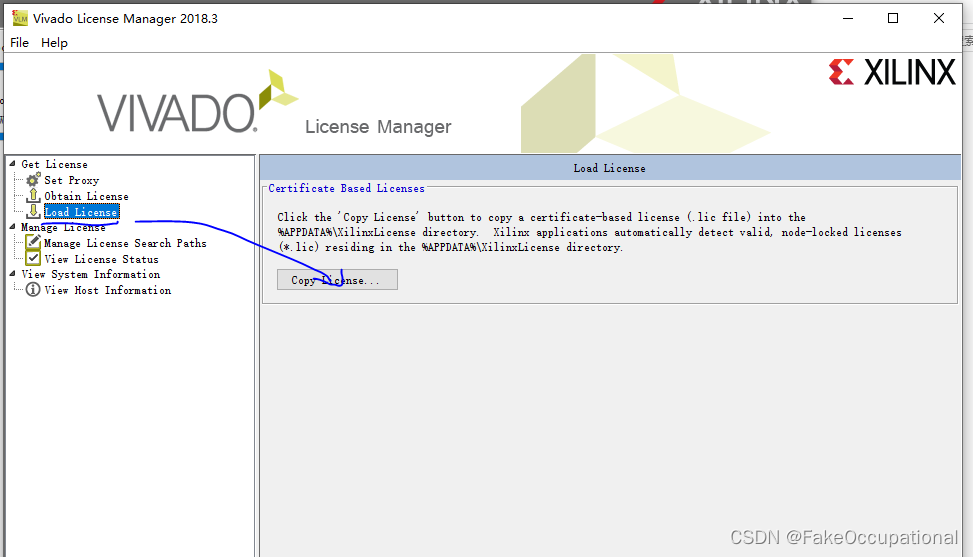This screenshot has width=973, height=557.
Task: Maximize the Vivado License Manager window
Action: pos(893,19)
